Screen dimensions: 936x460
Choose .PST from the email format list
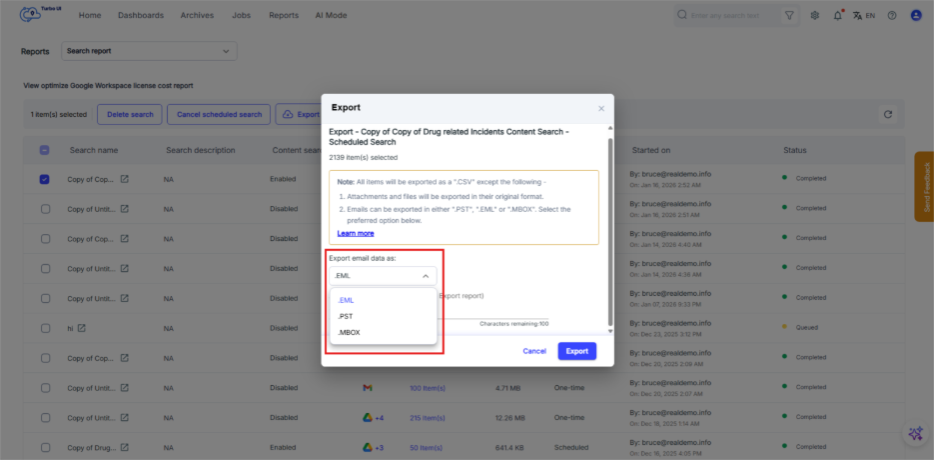pos(345,316)
